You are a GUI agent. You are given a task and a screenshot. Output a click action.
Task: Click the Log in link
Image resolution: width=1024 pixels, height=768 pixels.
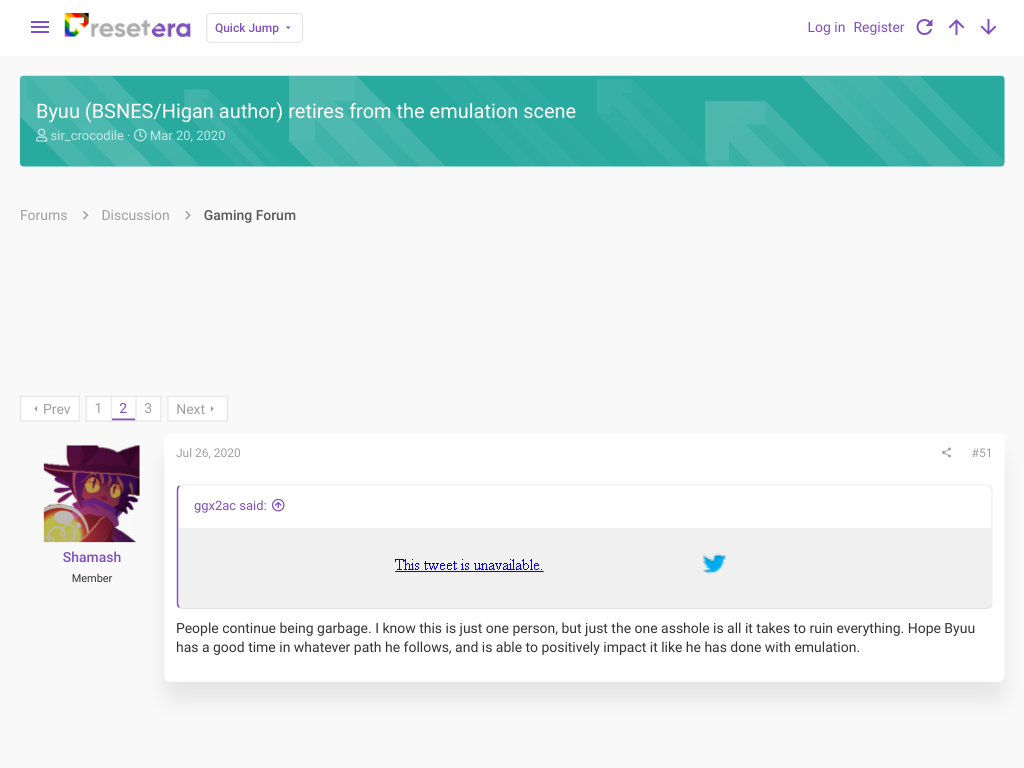tap(825, 27)
